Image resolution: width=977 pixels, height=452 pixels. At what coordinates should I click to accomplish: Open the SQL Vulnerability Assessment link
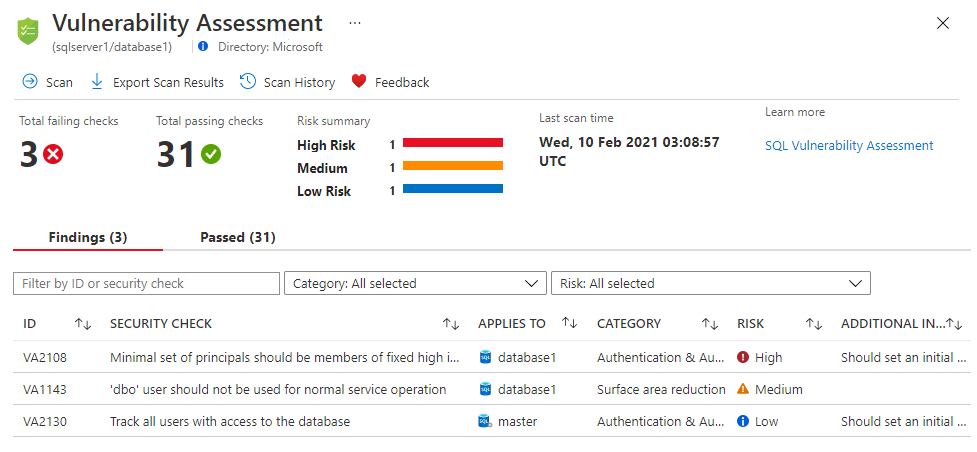pos(849,146)
